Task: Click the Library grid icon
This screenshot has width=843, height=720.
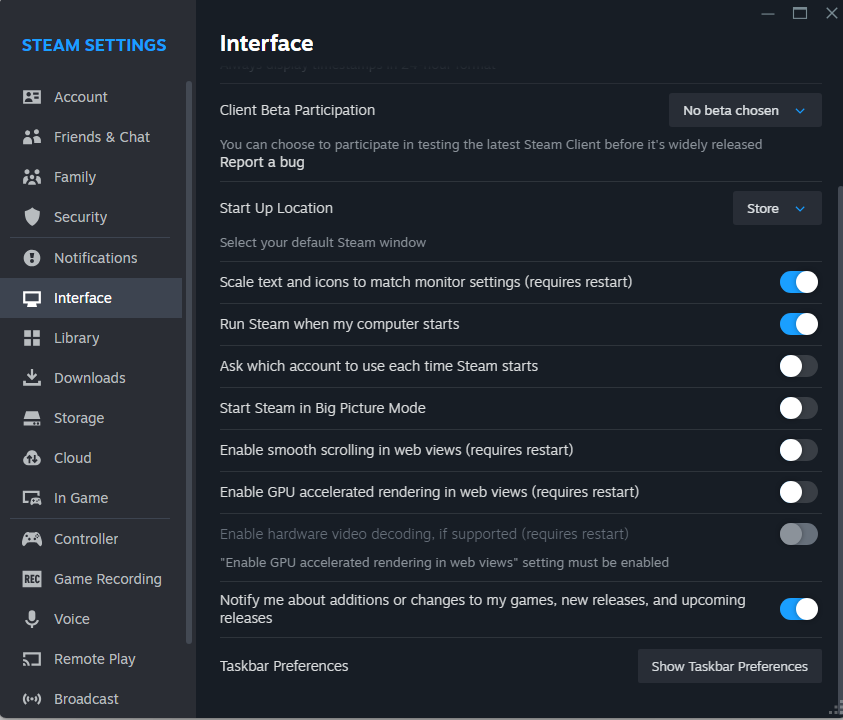Action: pos(32,338)
